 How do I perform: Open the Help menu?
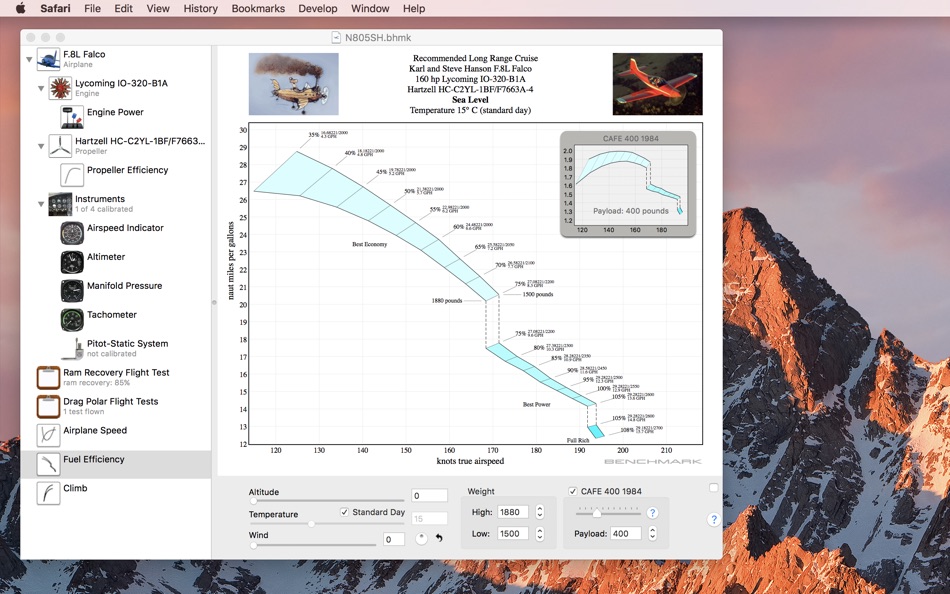414,8
